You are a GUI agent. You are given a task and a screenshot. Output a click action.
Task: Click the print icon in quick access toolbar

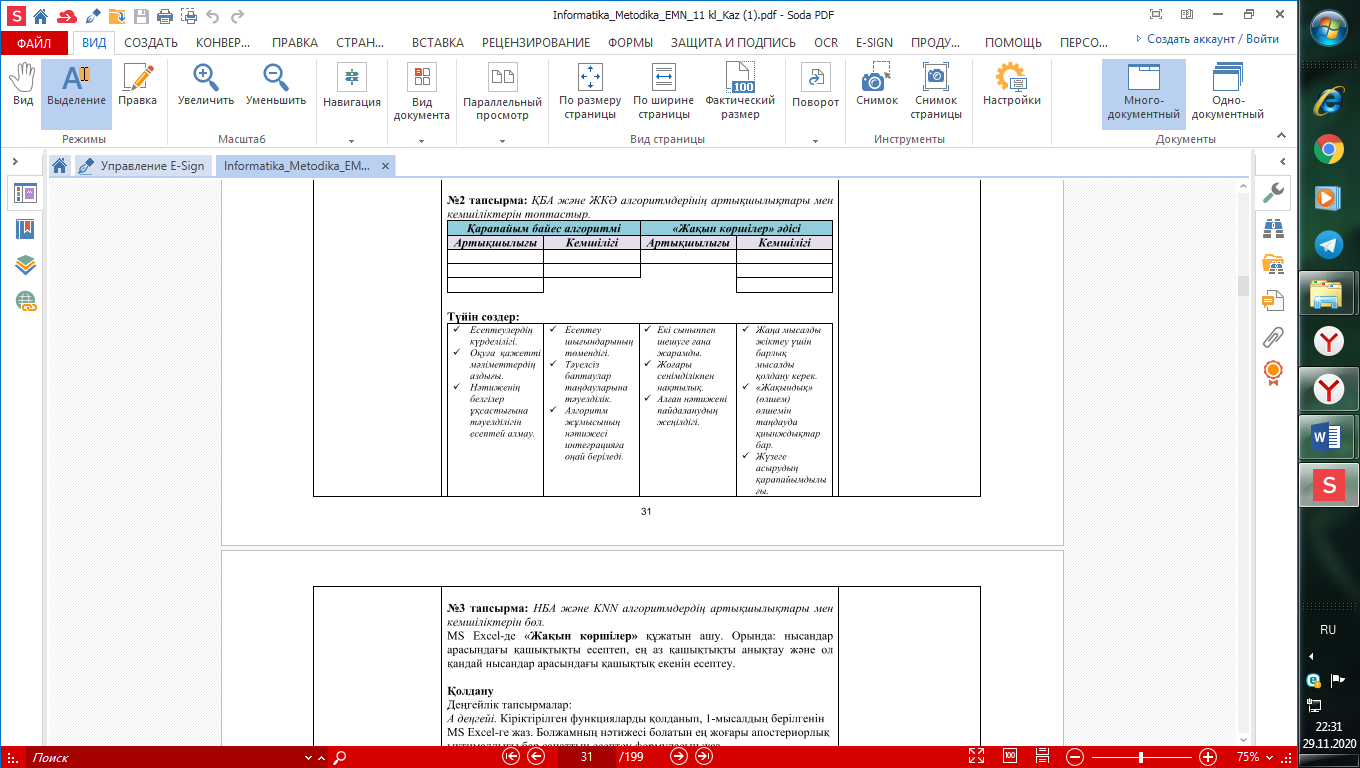coord(163,17)
